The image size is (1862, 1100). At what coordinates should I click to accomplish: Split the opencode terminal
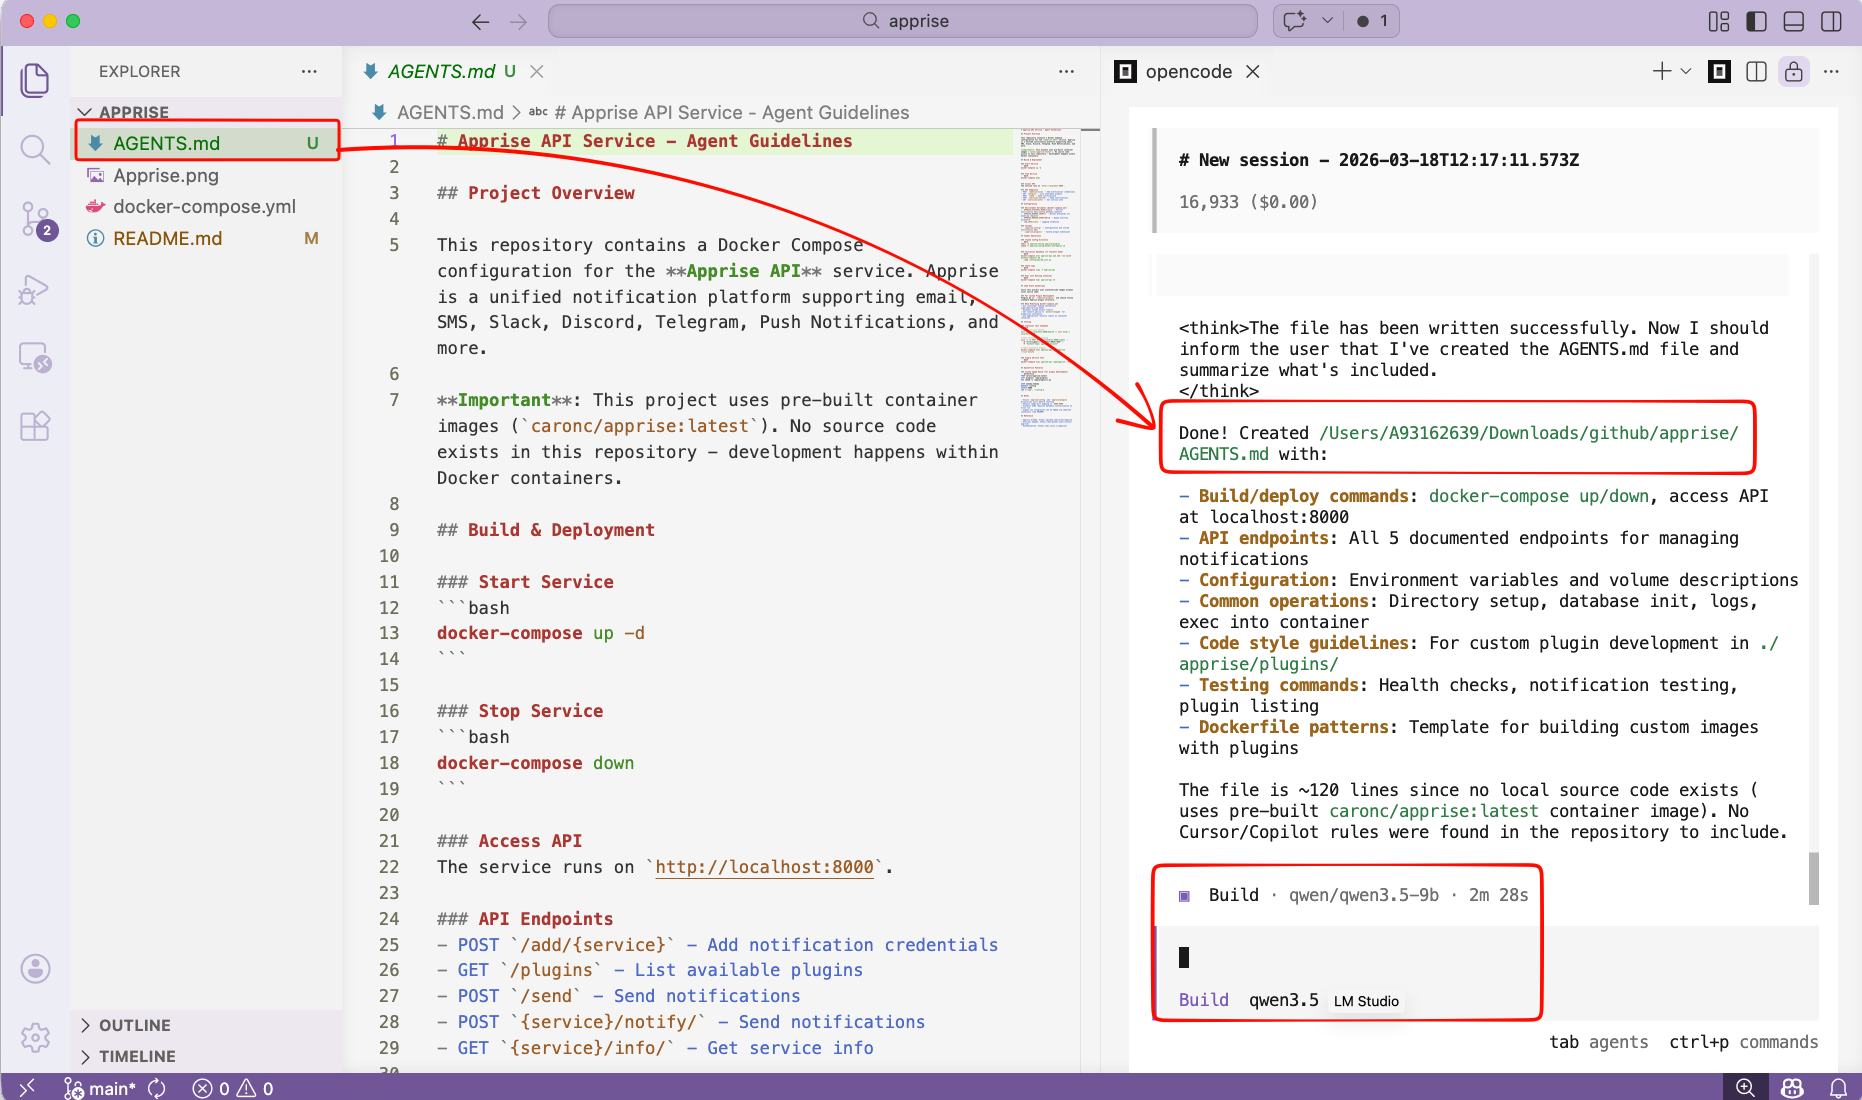coord(1757,71)
